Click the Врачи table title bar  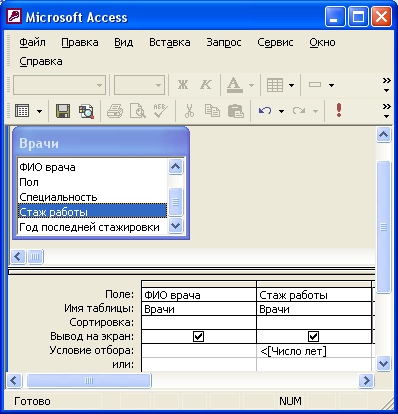click(101, 143)
